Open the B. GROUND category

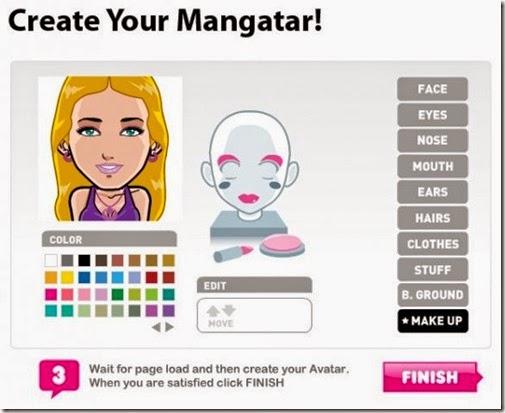click(x=432, y=295)
